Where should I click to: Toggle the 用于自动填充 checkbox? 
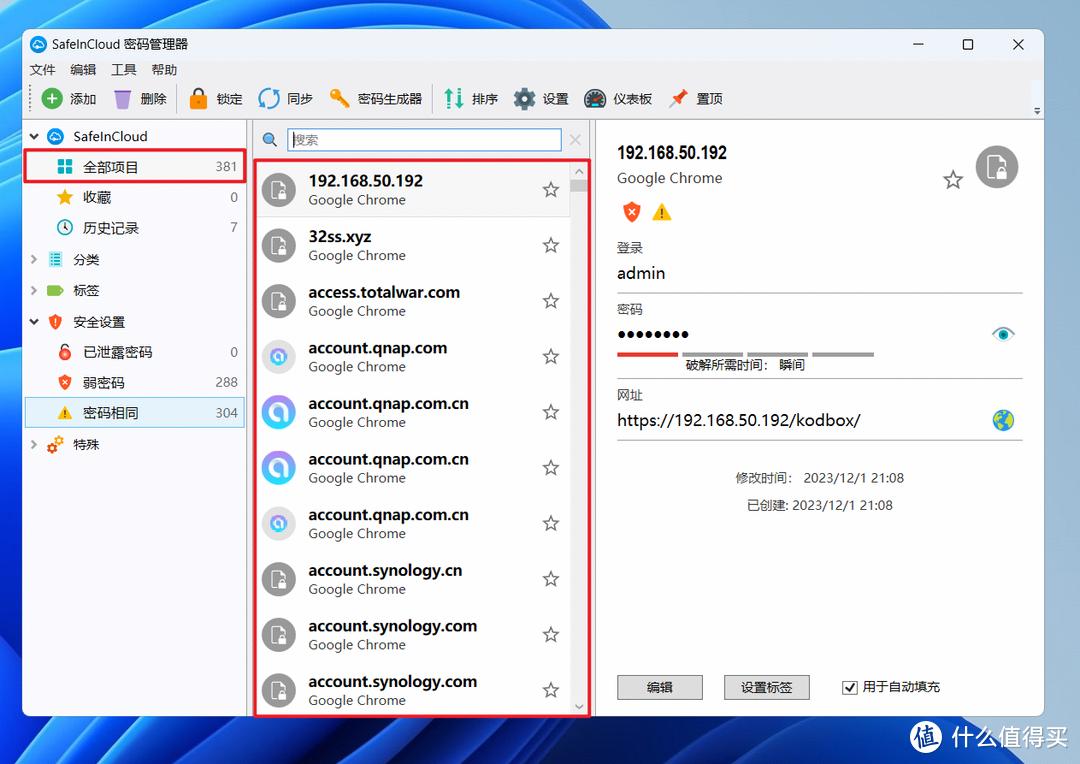click(850, 687)
